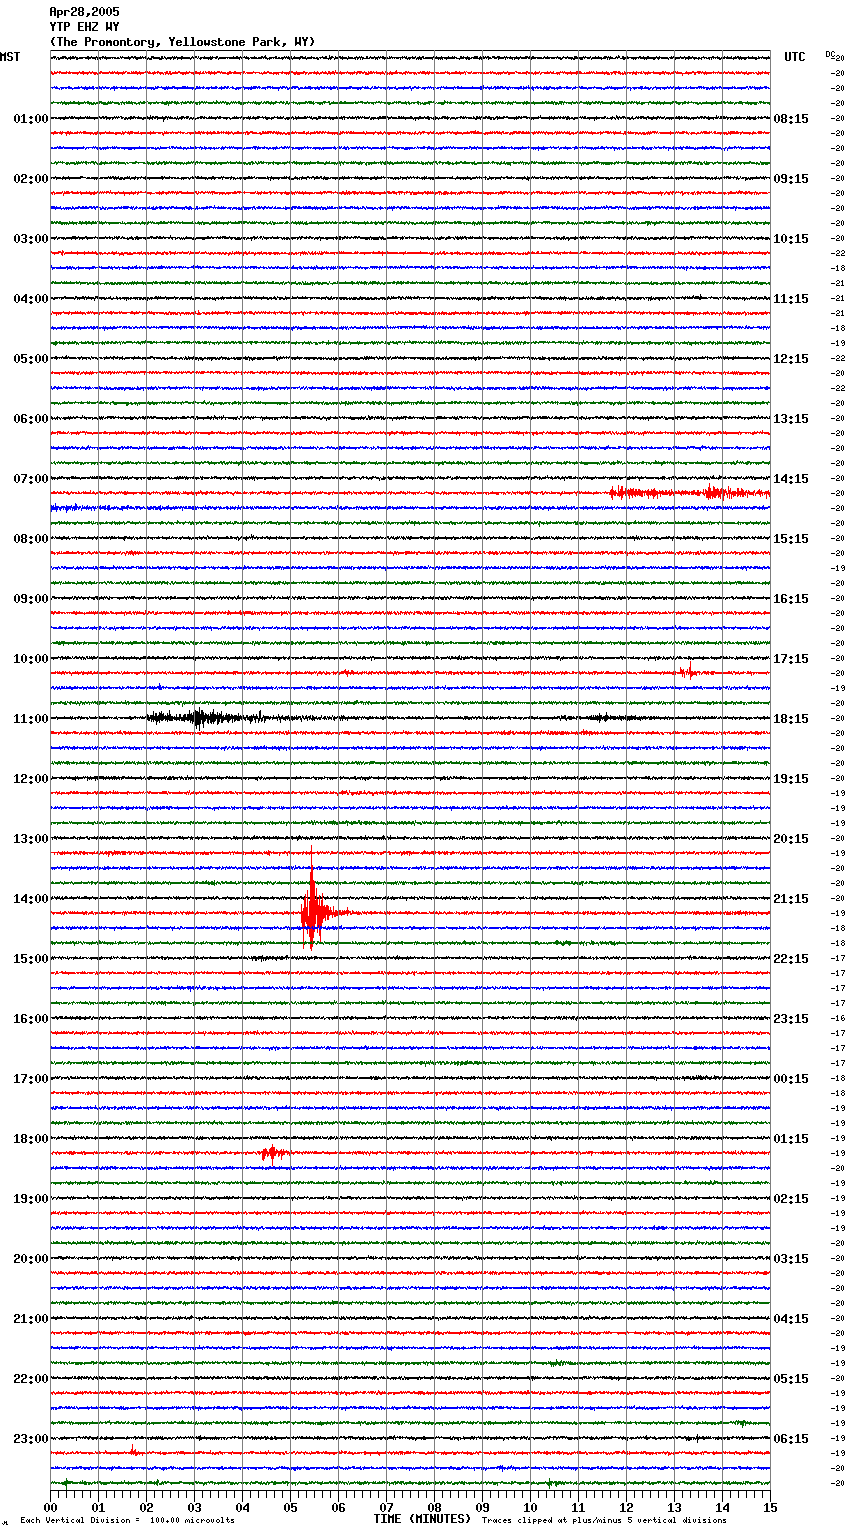Viewport: 850px width, 1534px height.
Task: Click the 06:15 UTC time label
Action: click(791, 1439)
